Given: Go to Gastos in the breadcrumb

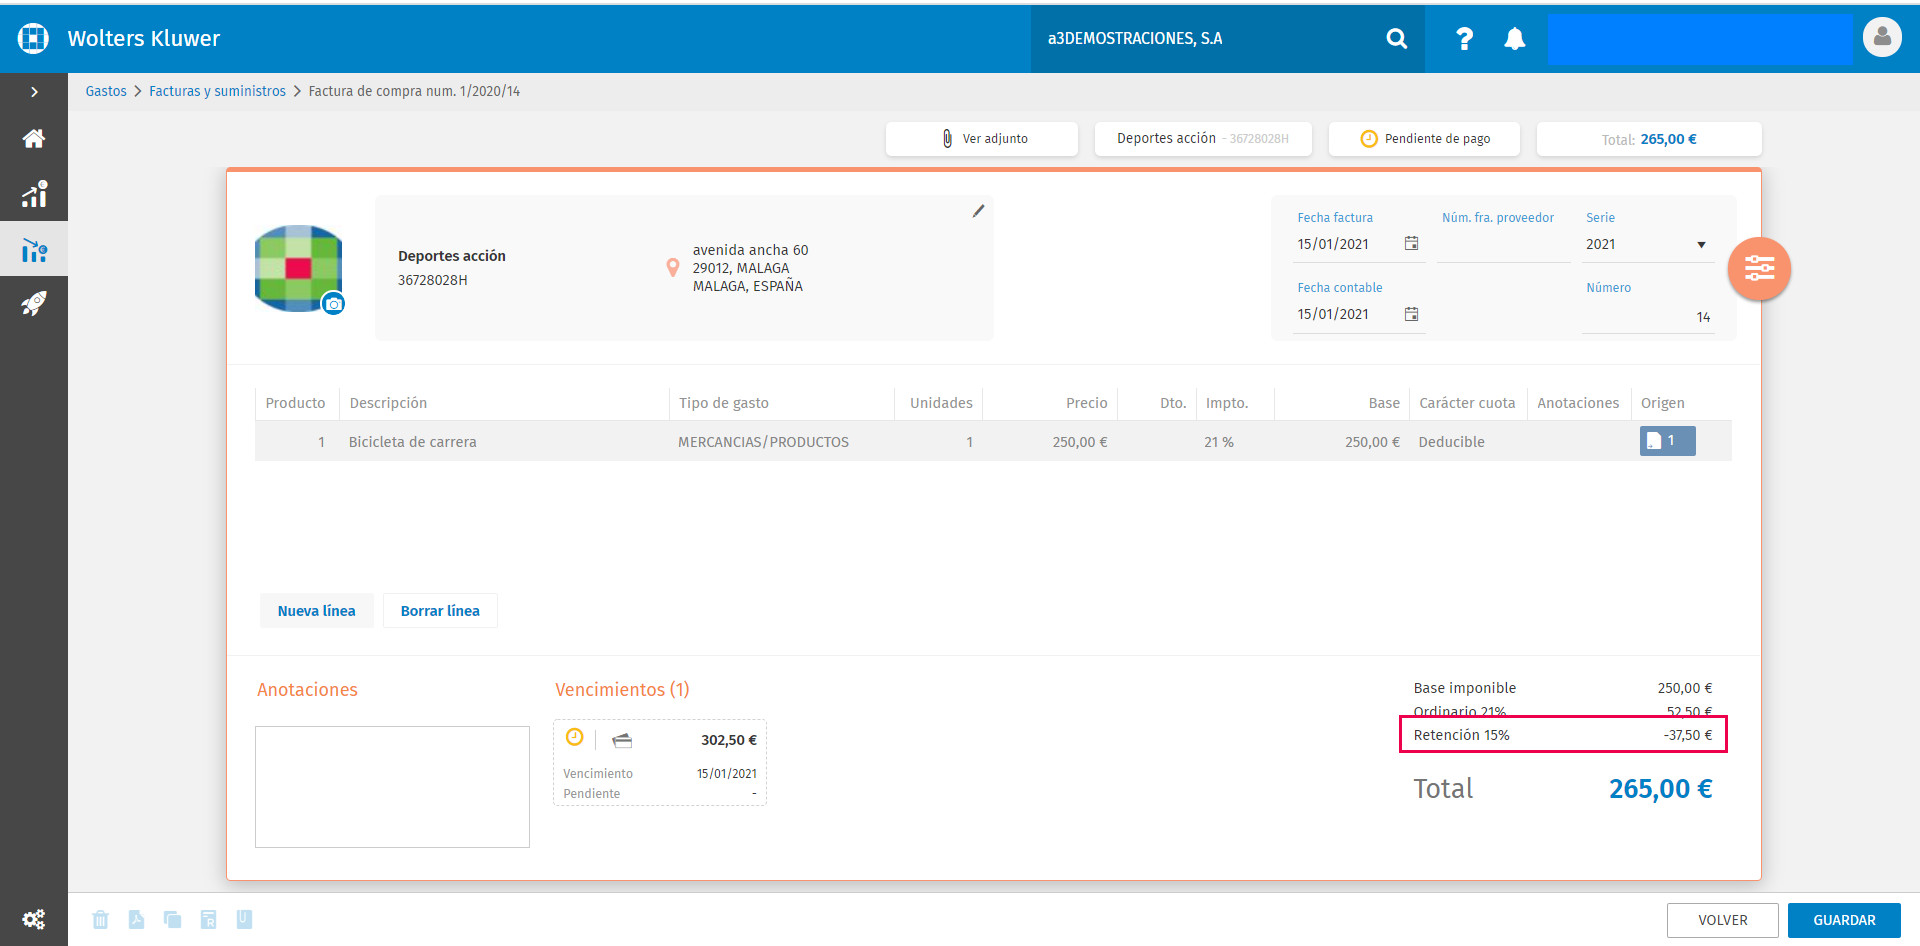Looking at the screenshot, I should point(106,91).
